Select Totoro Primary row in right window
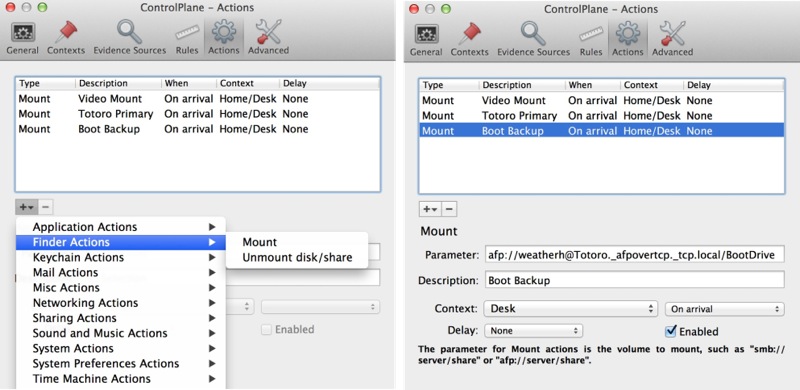800x390 pixels. point(602,116)
